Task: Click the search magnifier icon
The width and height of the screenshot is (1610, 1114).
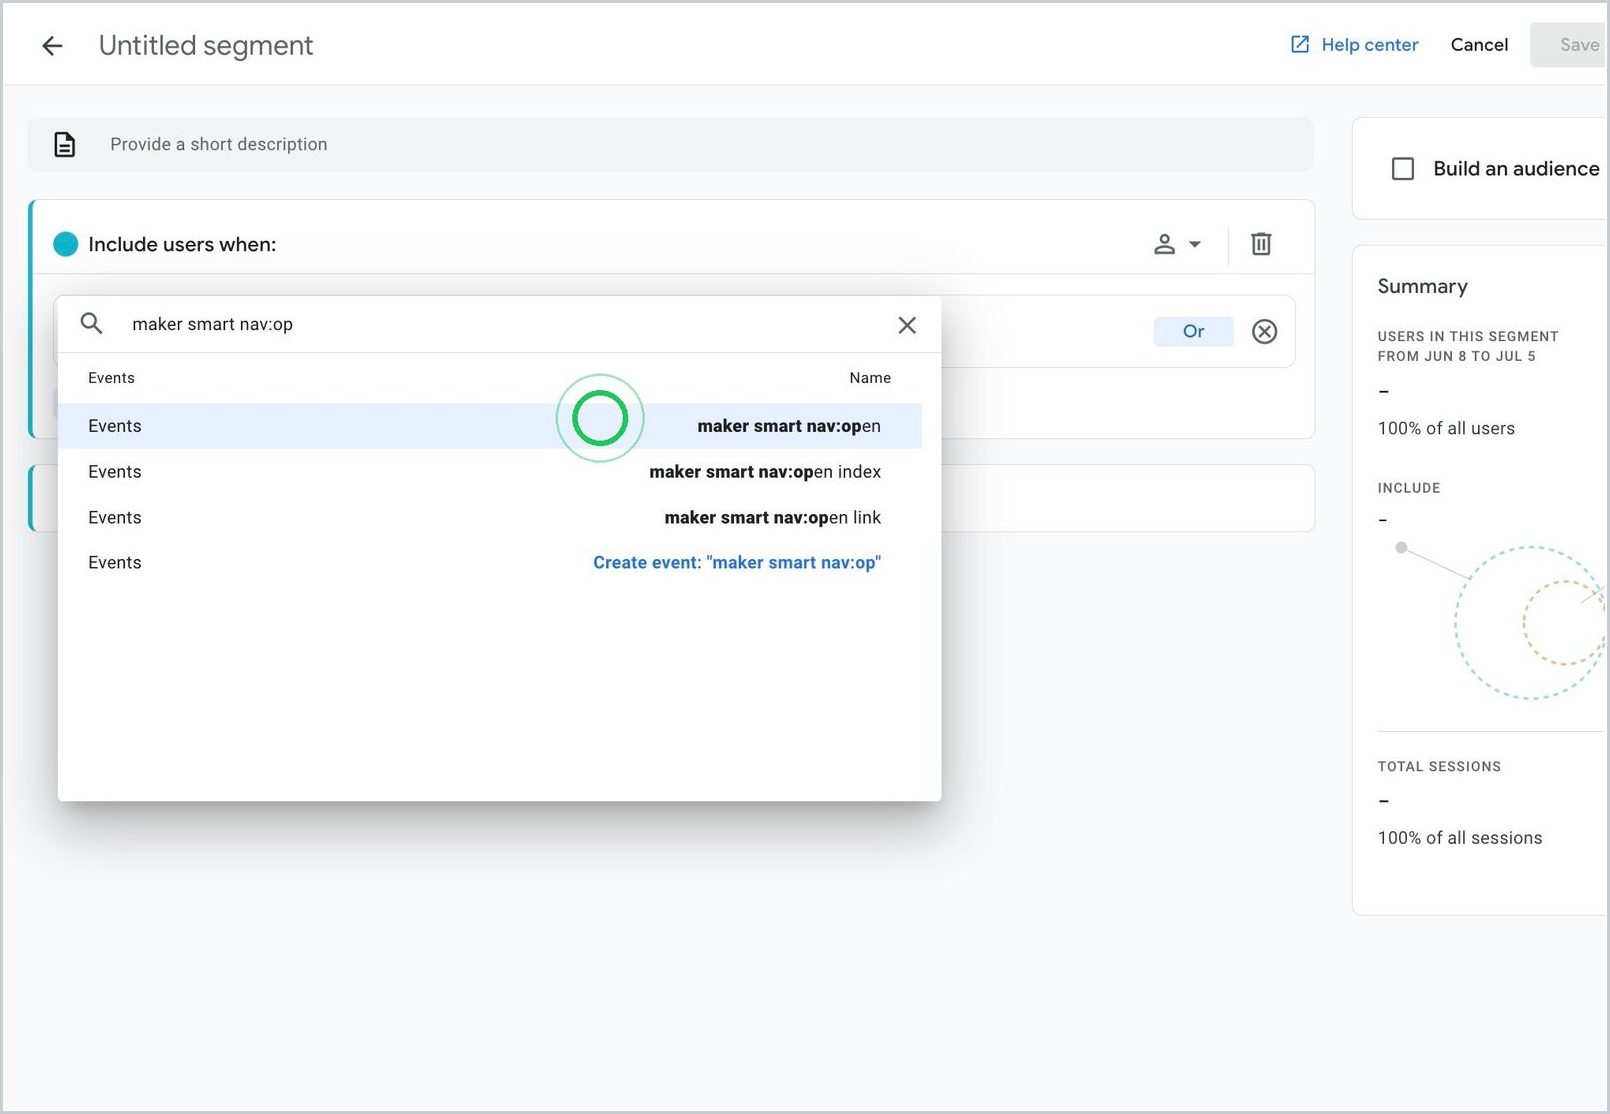Action: [x=91, y=324]
